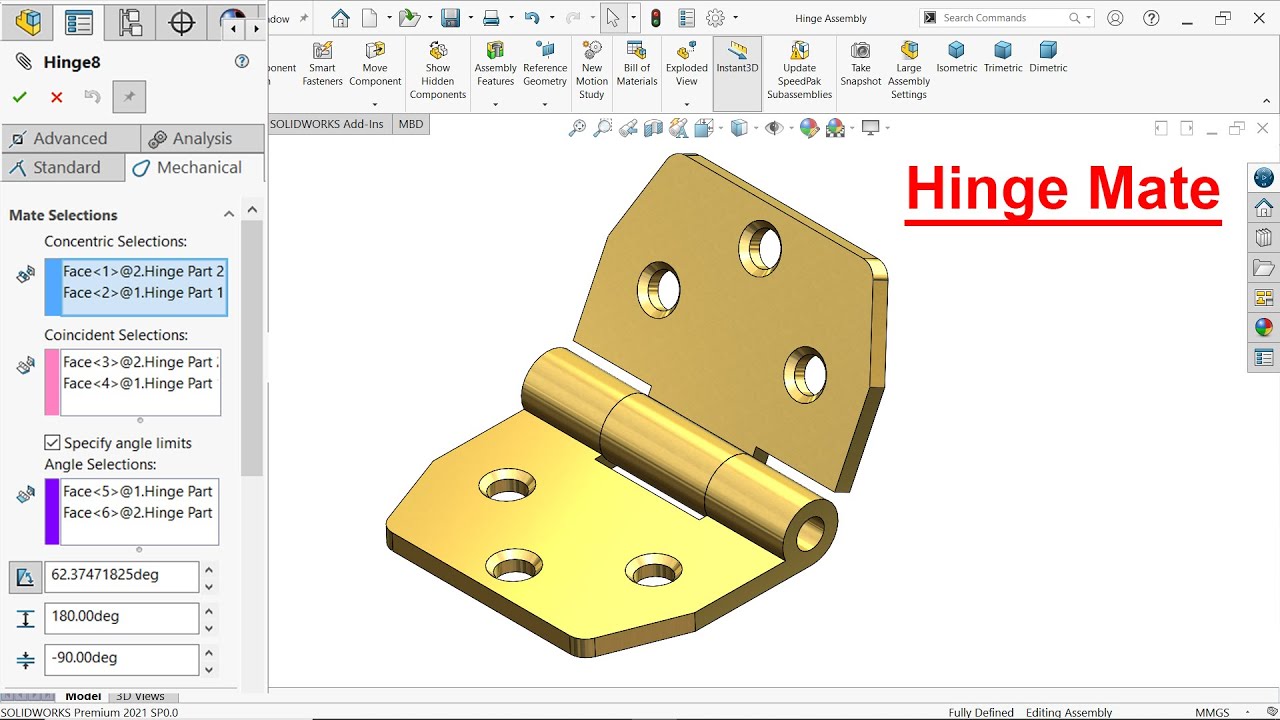Image resolution: width=1280 pixels, height=720 pixels.
Task: Click the Home icon in top toolbar
Action: 340,18
